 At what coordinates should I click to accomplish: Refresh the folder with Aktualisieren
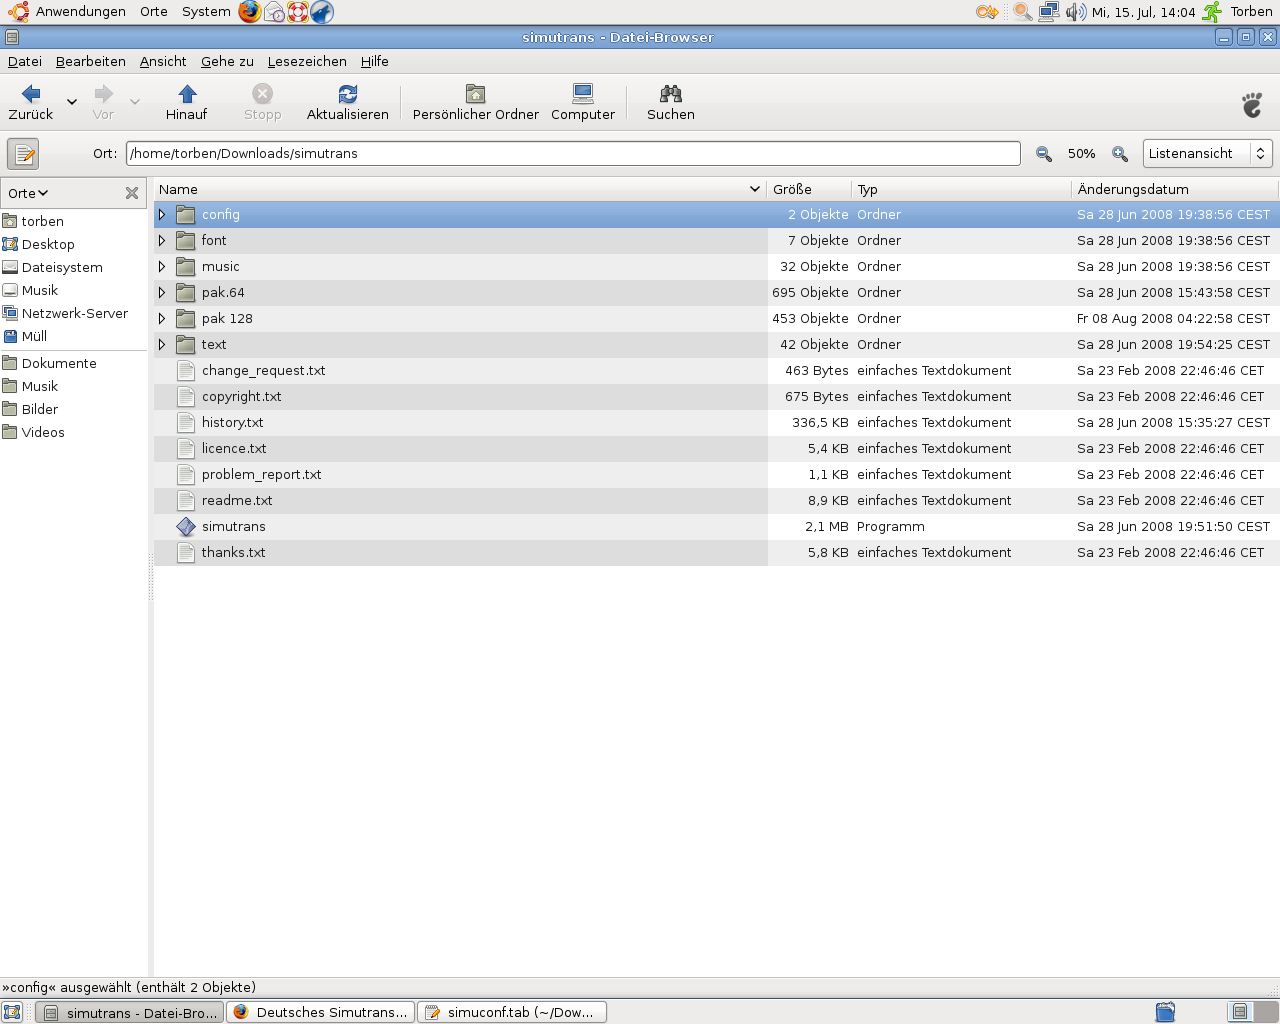pyautogui.click(x=347, y=94)
